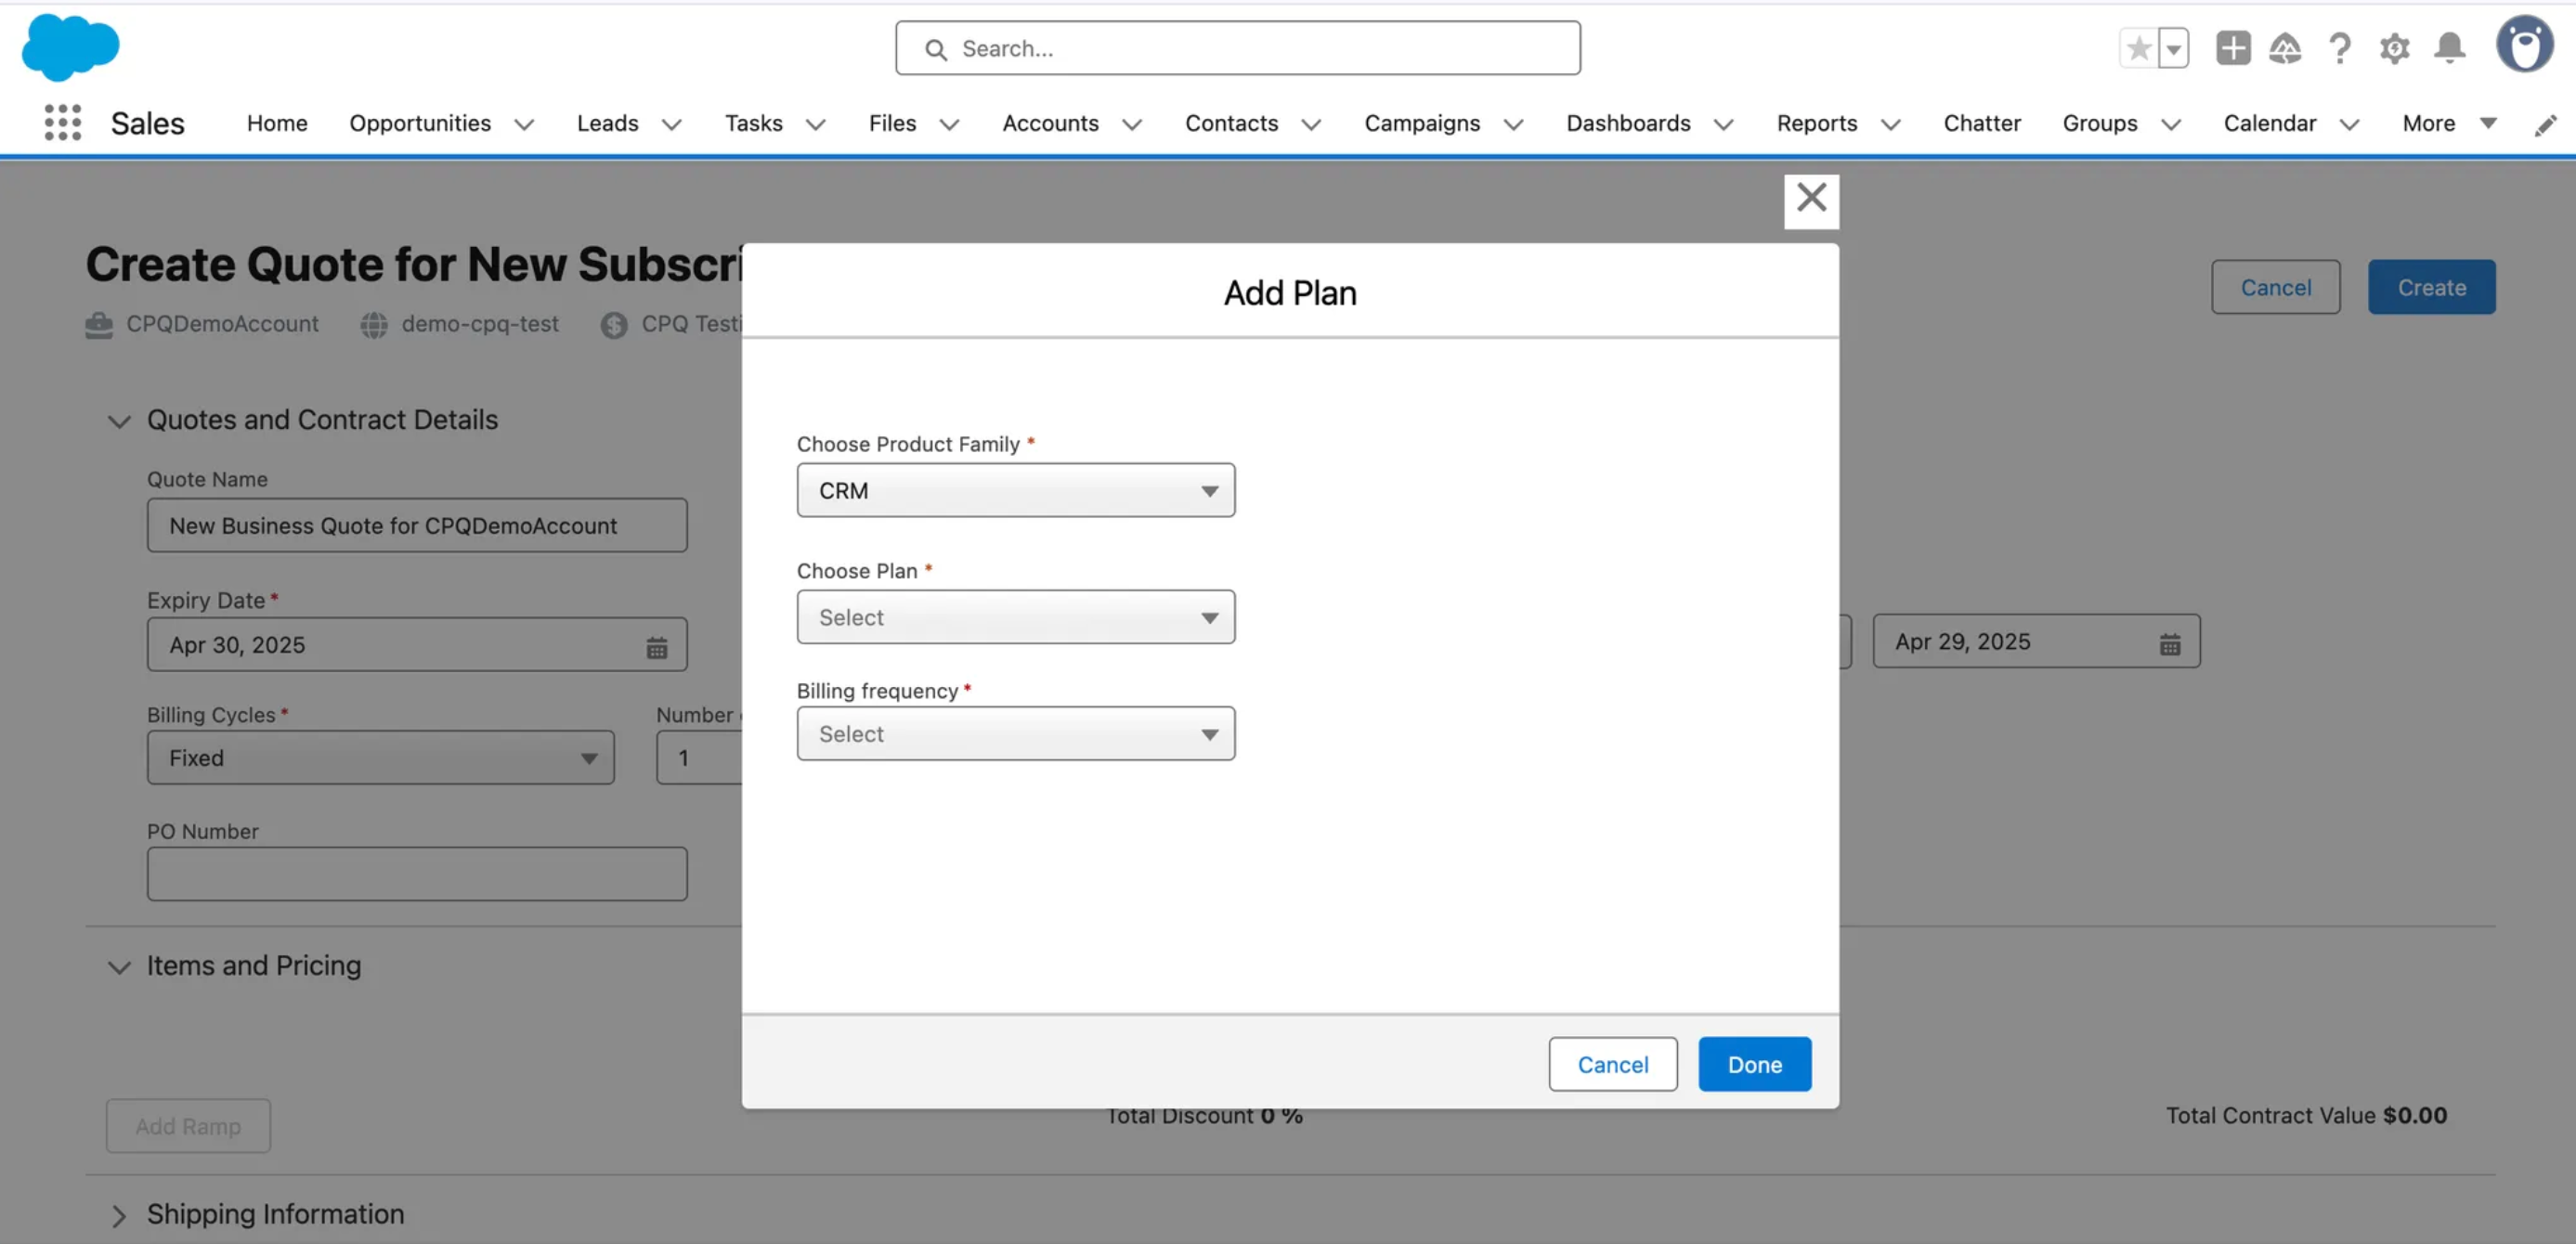Open the App Launcher grid

[62, 122]
